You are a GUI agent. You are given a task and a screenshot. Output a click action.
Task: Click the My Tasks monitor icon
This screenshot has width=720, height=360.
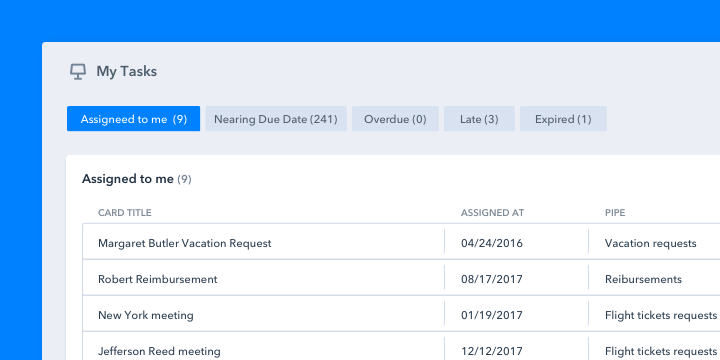point(78,72)
